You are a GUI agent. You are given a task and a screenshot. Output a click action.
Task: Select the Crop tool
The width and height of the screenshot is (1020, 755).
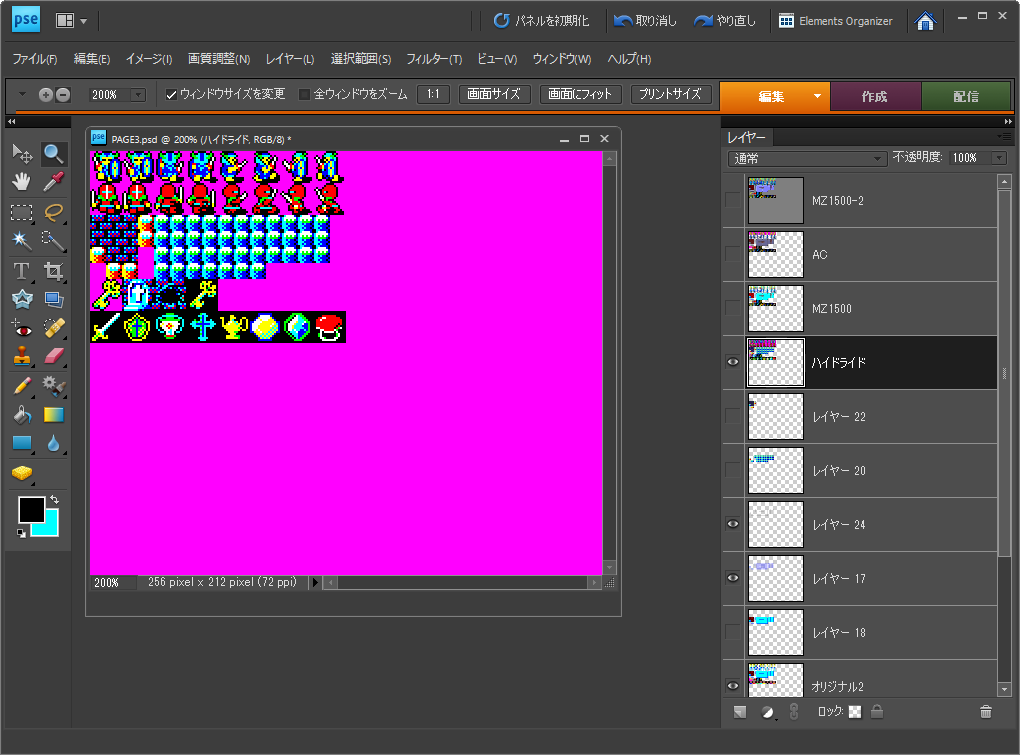[53, 271]
